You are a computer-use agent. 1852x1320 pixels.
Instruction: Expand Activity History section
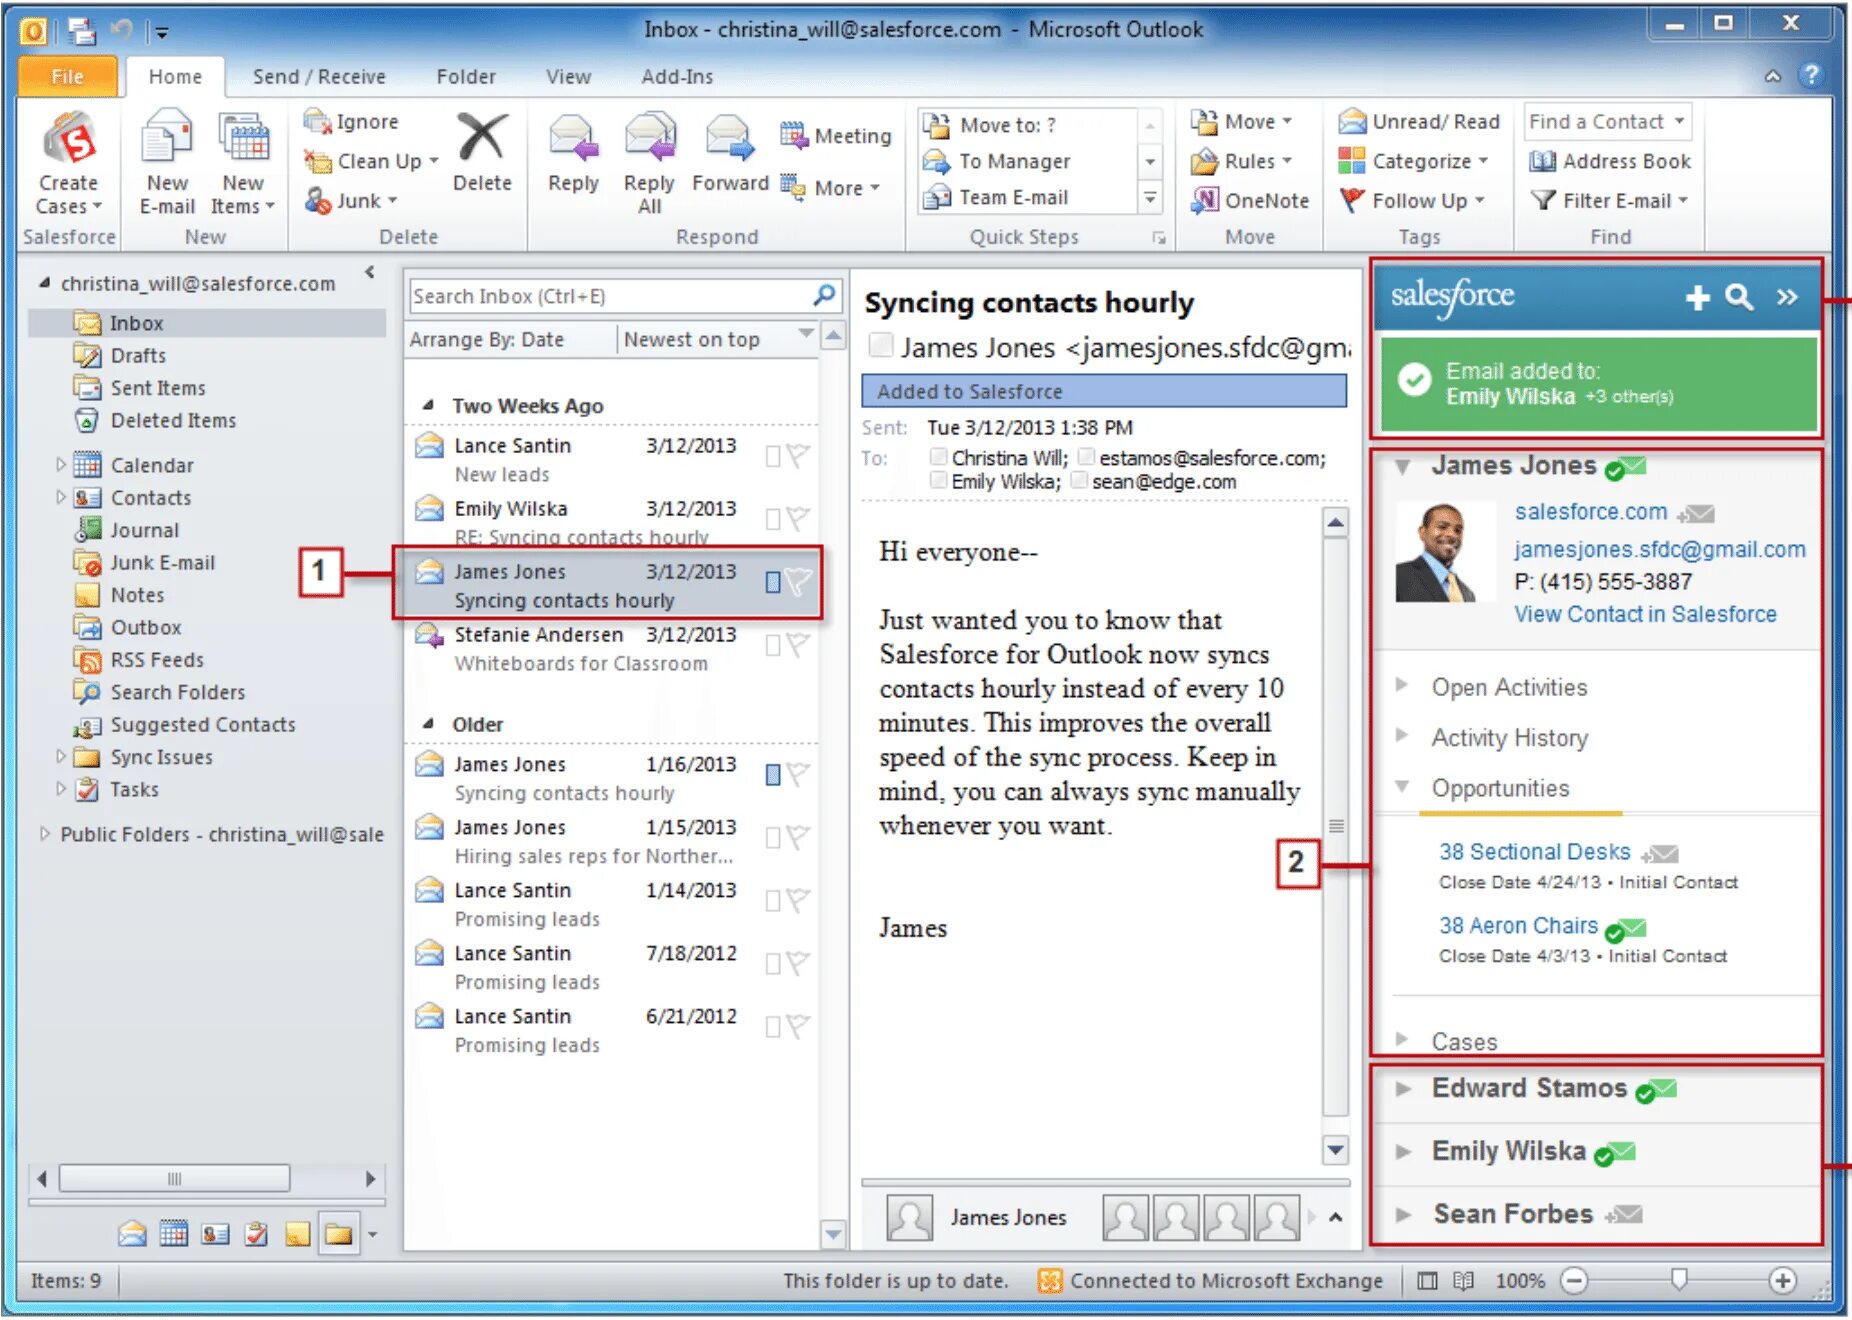(x=1402, y=736)
